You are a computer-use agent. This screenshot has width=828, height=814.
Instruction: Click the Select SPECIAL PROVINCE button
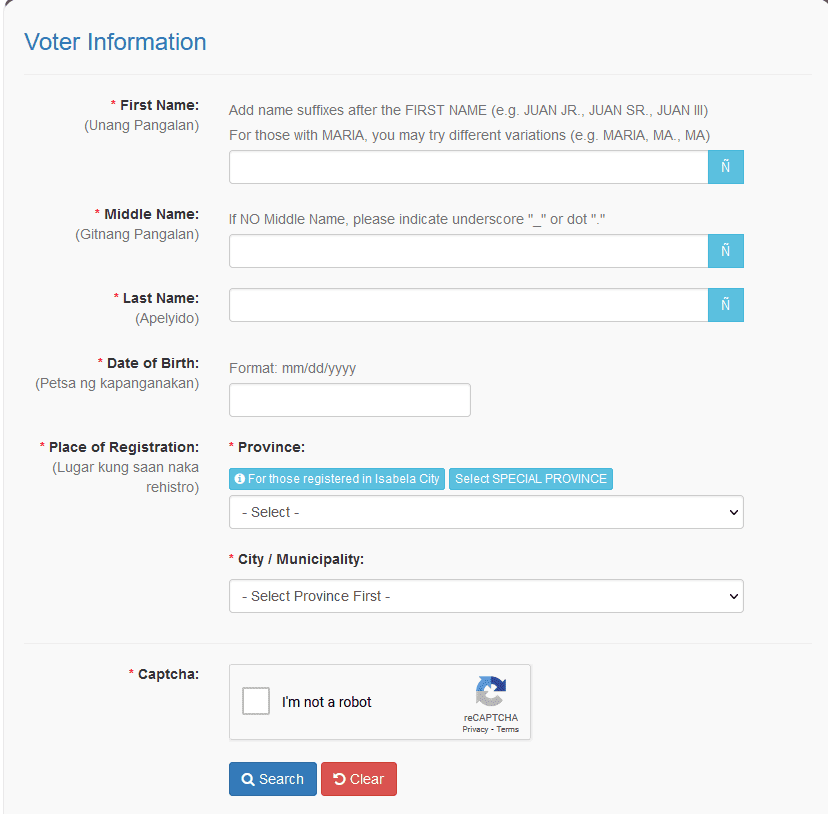point(531,479)
